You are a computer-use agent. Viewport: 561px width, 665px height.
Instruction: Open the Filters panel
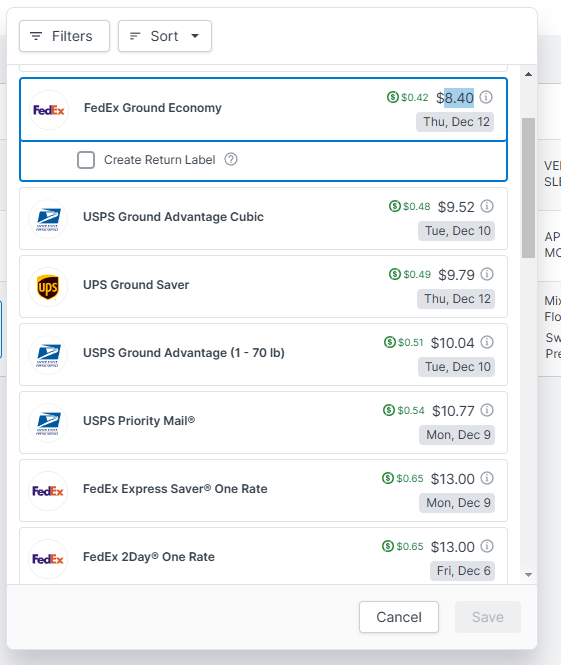click(x=64, y=36)
